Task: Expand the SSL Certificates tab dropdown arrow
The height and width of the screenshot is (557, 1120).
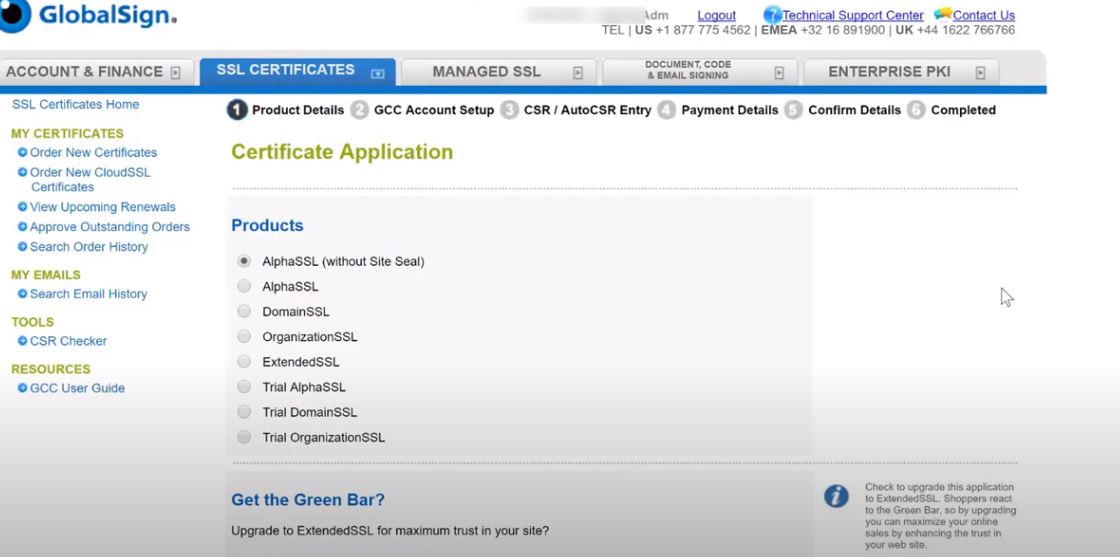Action: 378,72
